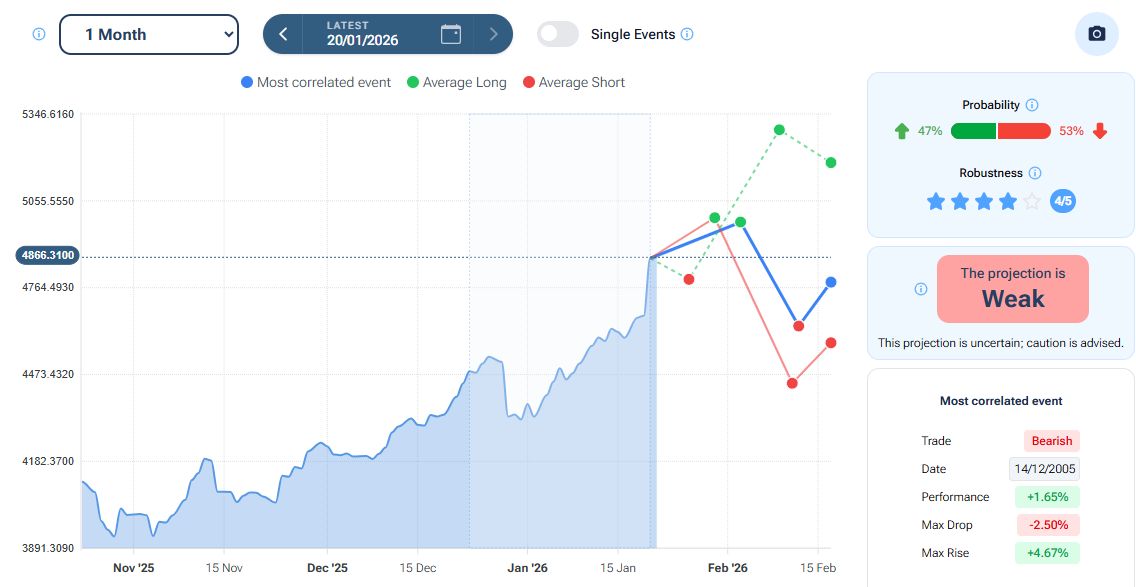1136x587 pixels.
Task: Click the probability green-red bar
Action: tap(1000, 131)
